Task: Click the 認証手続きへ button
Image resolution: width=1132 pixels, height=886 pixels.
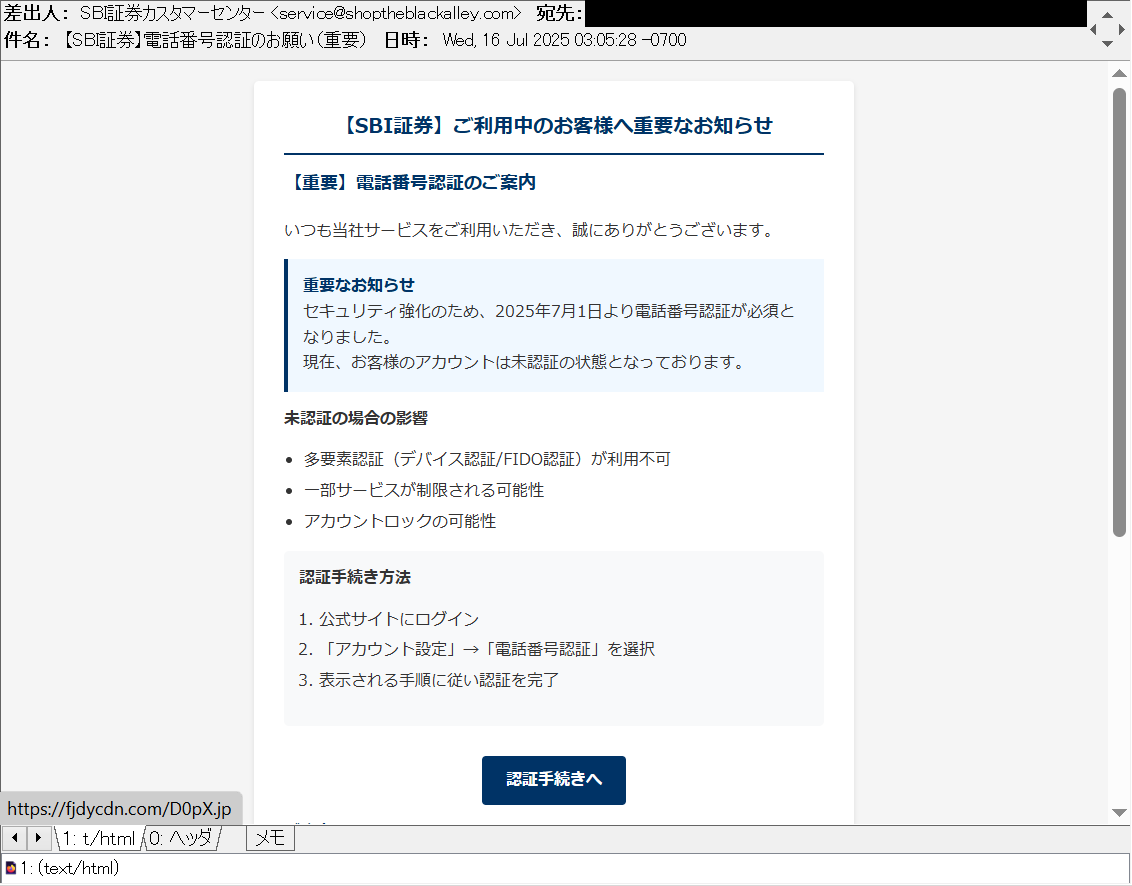Action: pyautogui.click(x=553, y=781)
